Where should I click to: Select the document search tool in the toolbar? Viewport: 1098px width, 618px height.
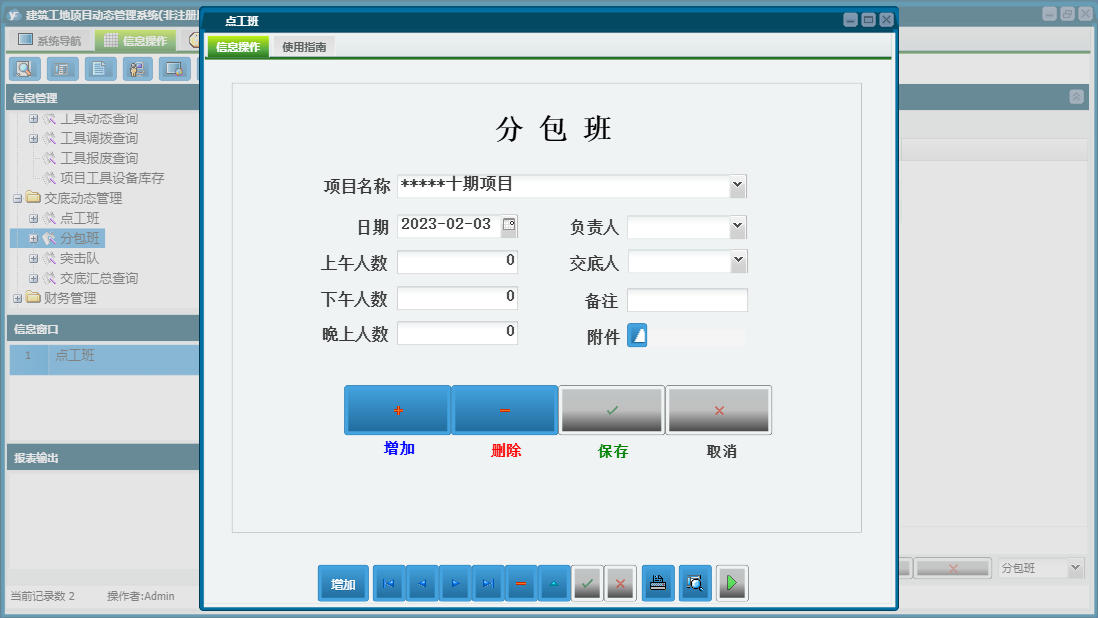(x=25, y=68)
